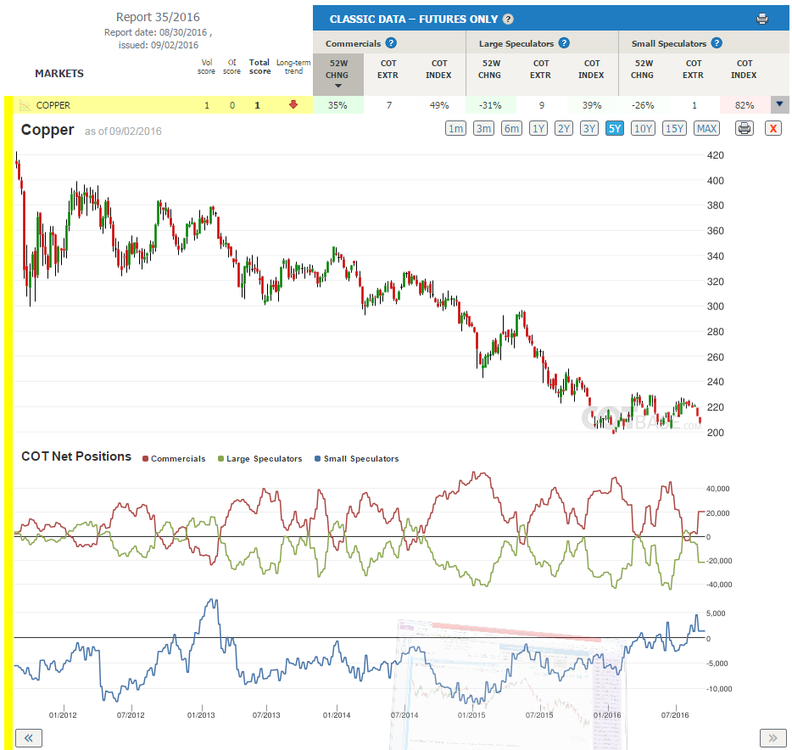This screenshot has width=792, height=750.
Task: Click the COPPER market name
Action: (x=53, y=105)
